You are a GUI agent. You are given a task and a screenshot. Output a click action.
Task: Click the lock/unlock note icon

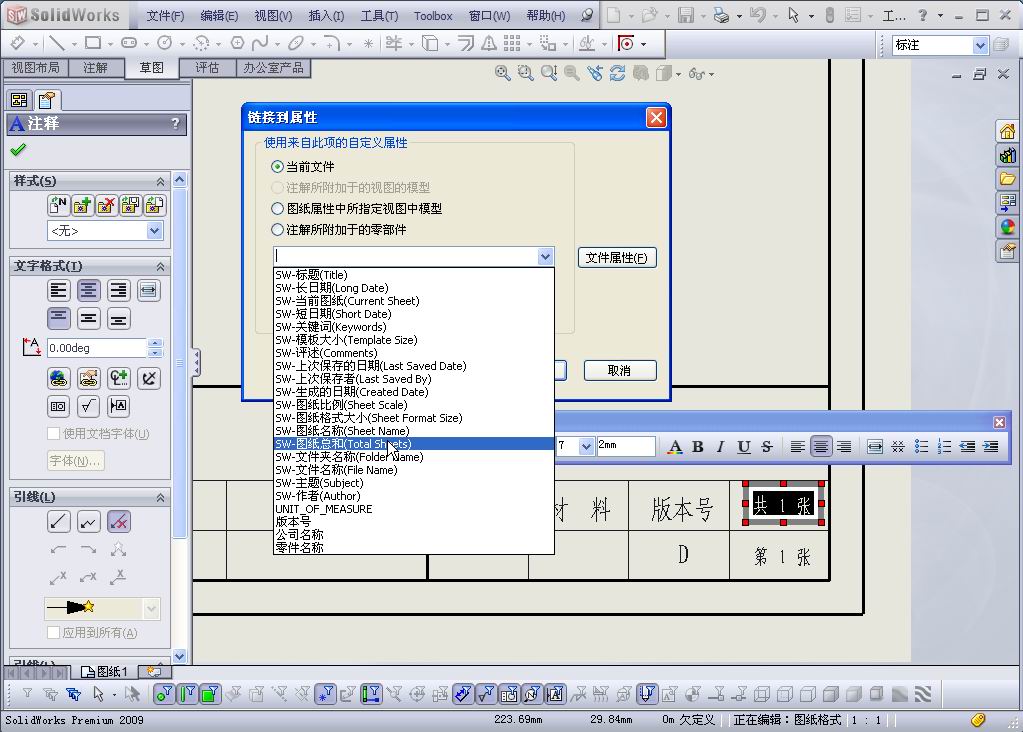[x=149, y=378]
